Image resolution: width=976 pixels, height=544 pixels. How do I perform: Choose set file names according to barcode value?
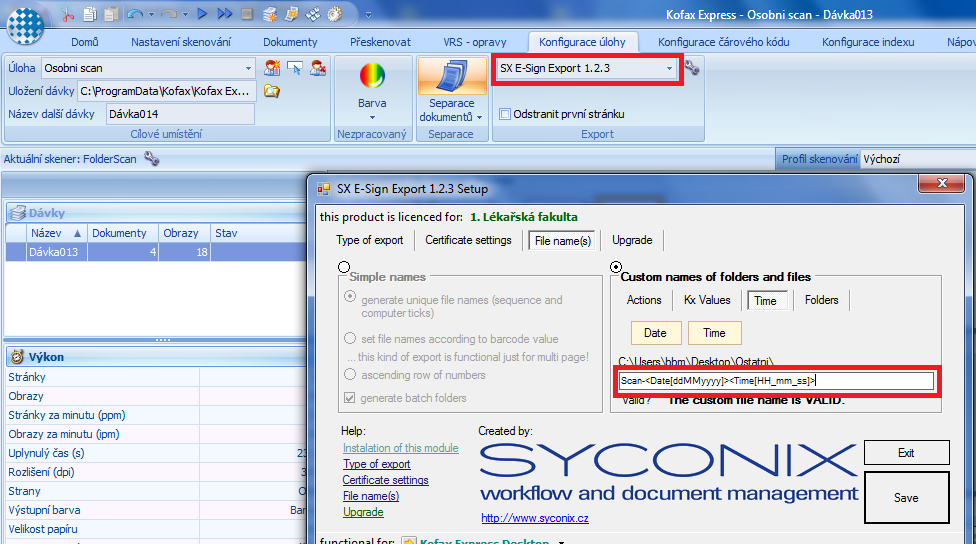click(x=350, y=338)
